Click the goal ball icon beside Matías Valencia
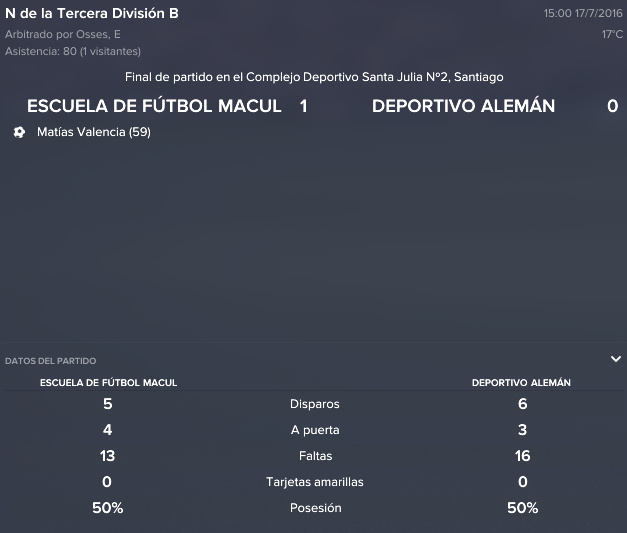The height and width of the screenshot is (533, 627). point(19,132)
